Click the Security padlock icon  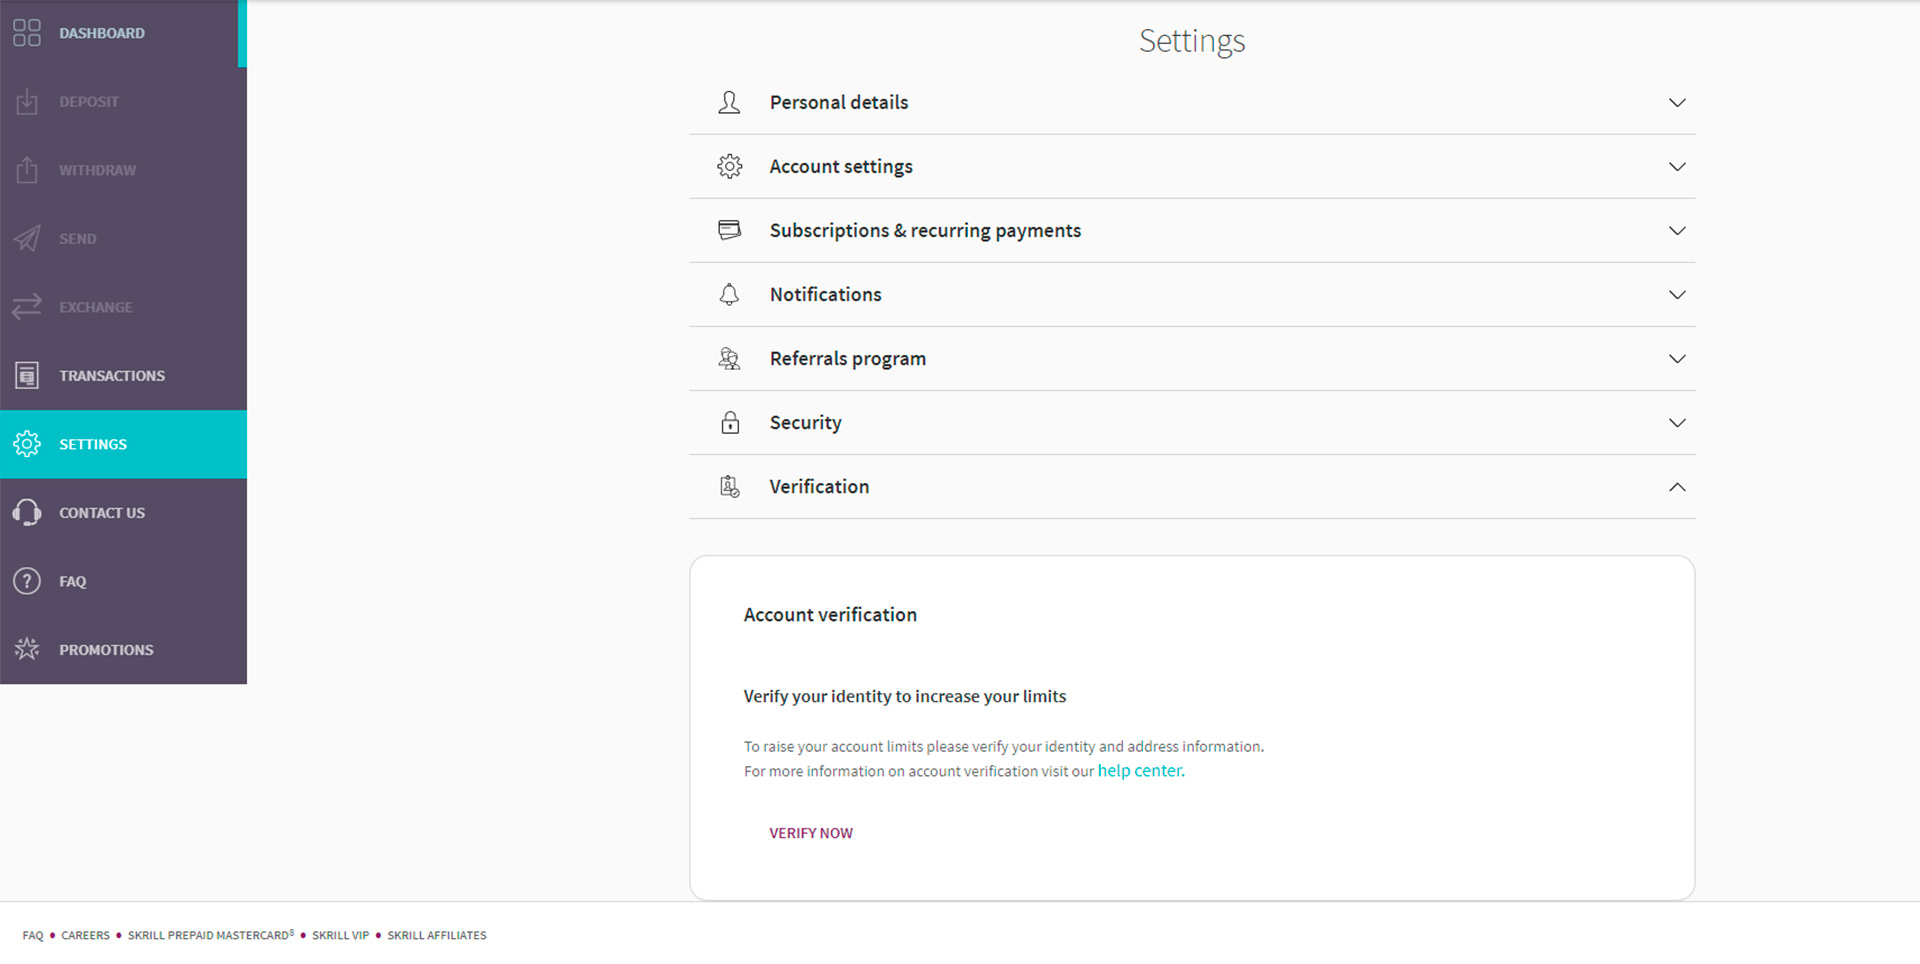(730, 422)
